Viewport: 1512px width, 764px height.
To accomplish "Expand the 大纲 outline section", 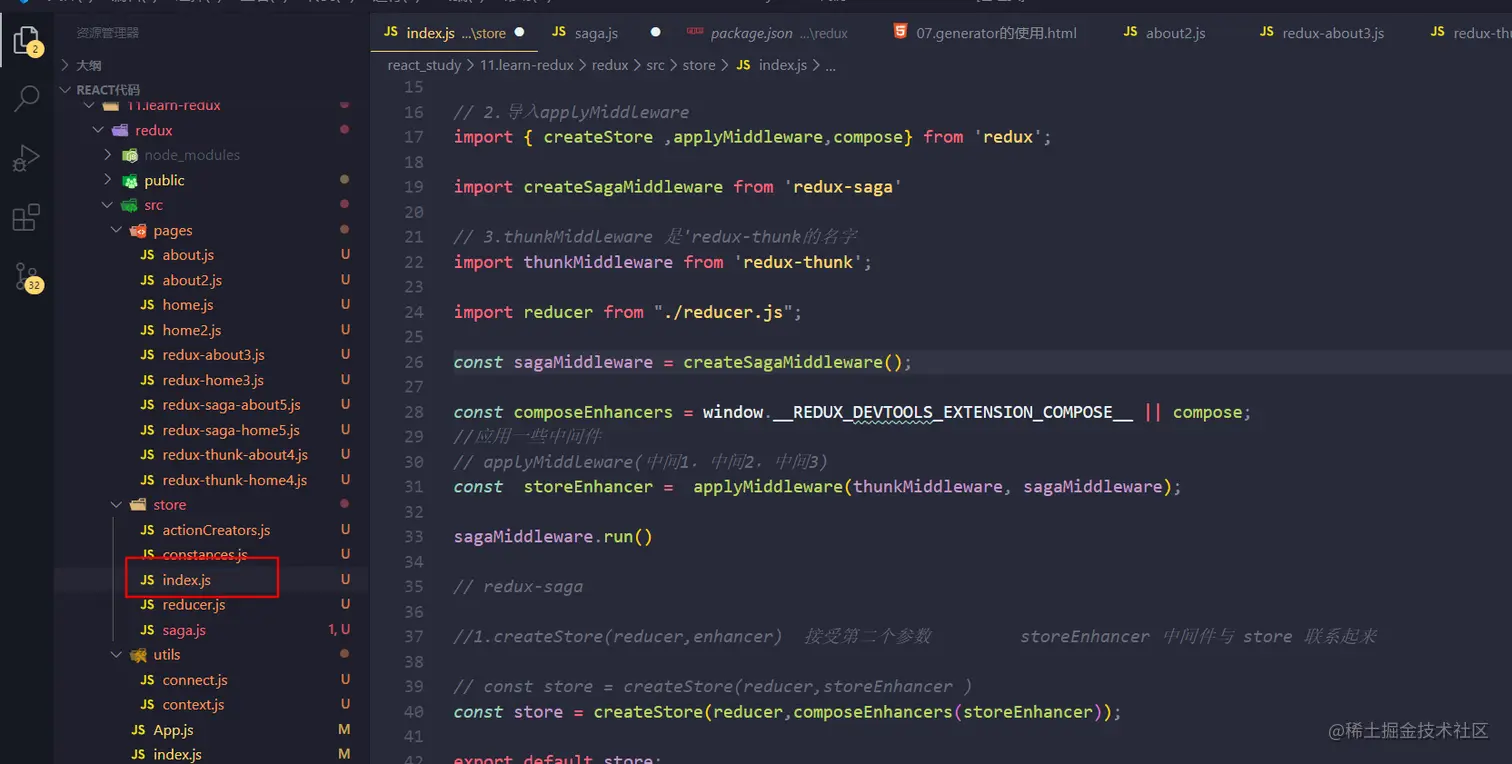I will coord(210,65).
